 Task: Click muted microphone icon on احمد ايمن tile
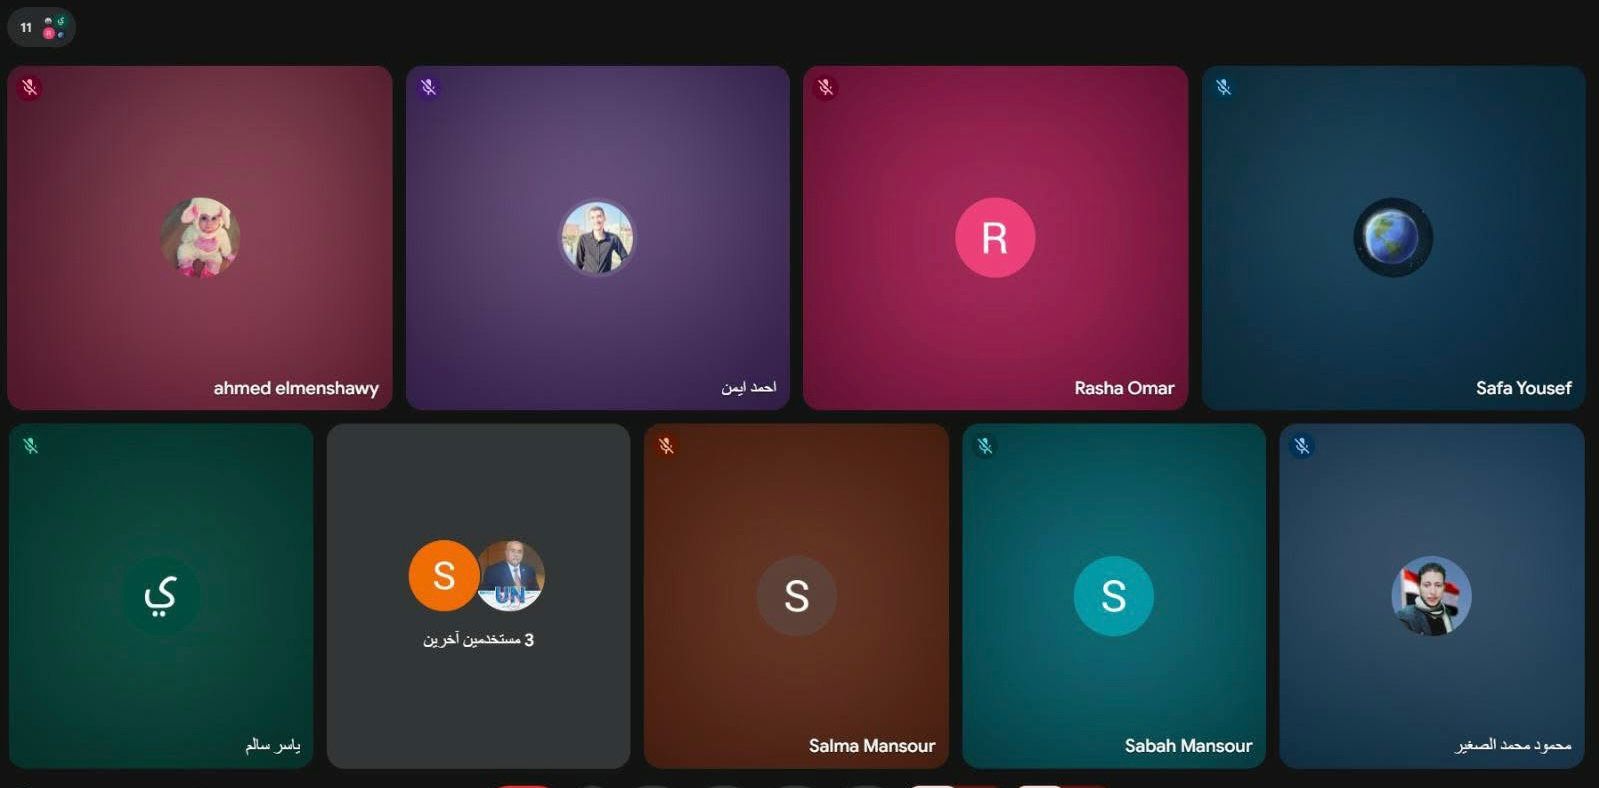[x=429, y=88]
